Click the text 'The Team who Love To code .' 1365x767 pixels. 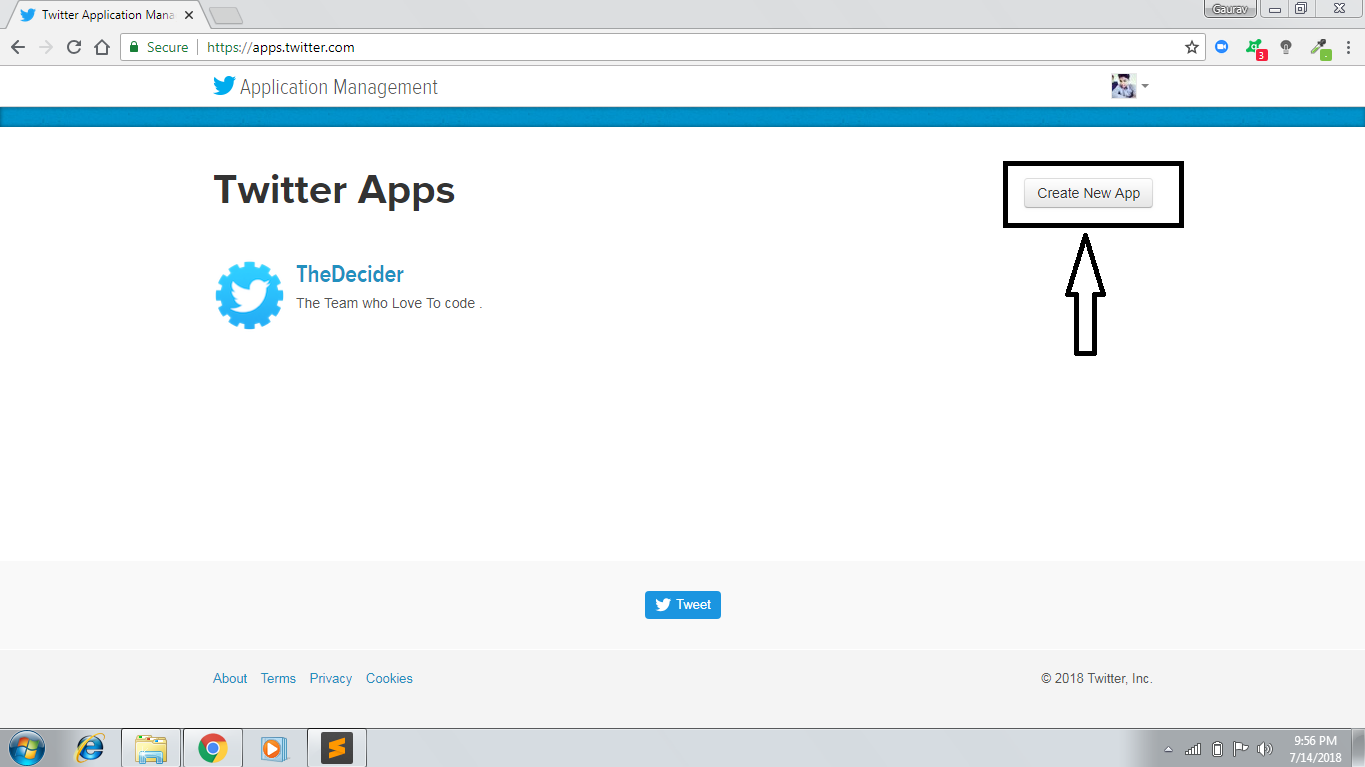click(x=389, y=303)
